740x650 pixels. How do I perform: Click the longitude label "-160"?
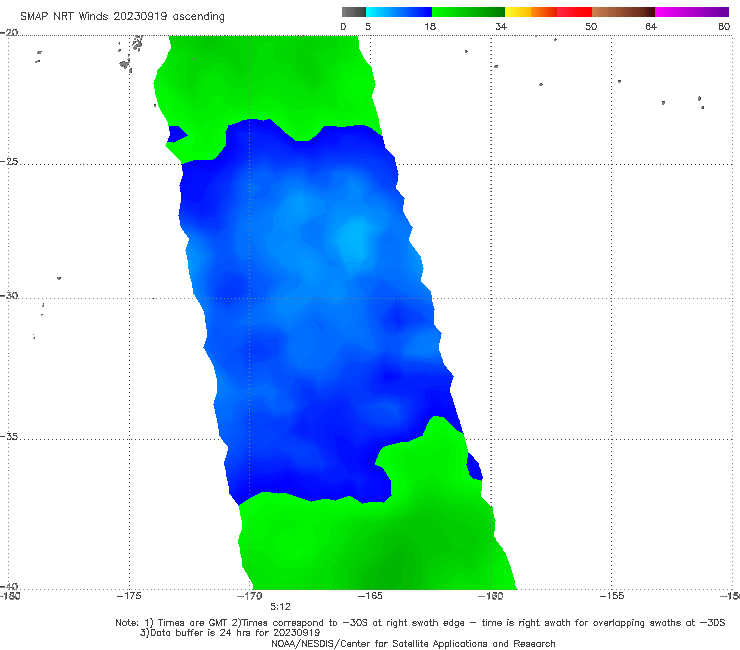pos(491,596)
